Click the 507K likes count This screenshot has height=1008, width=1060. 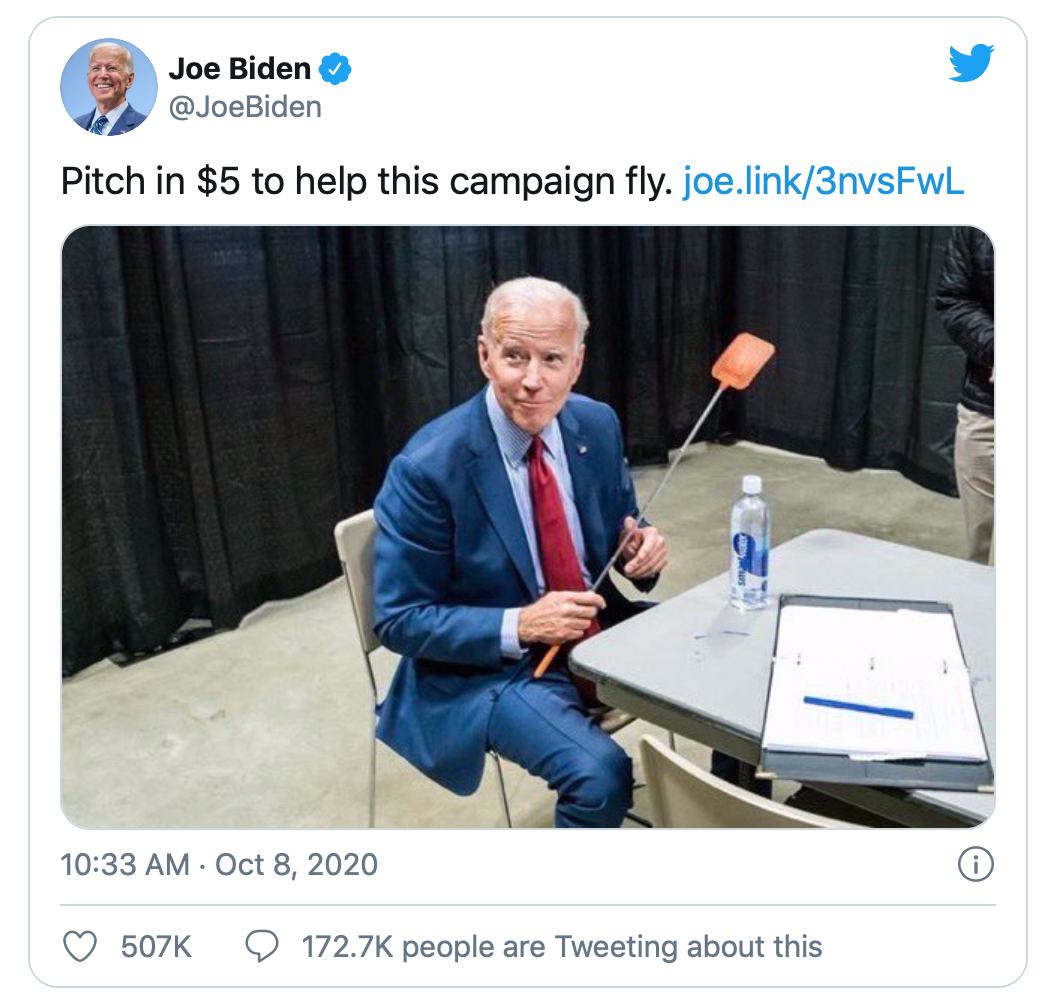(x=156, y=946)
